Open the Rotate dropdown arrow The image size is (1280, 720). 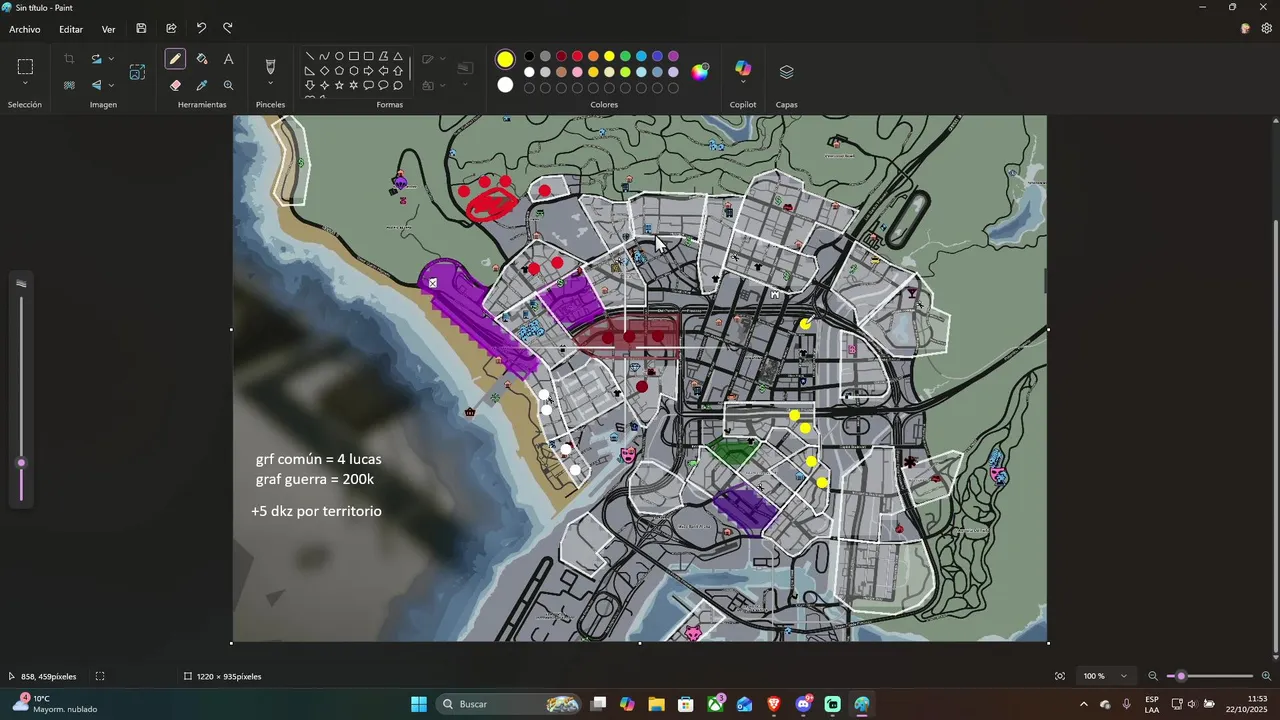click(x=110, y=59)
